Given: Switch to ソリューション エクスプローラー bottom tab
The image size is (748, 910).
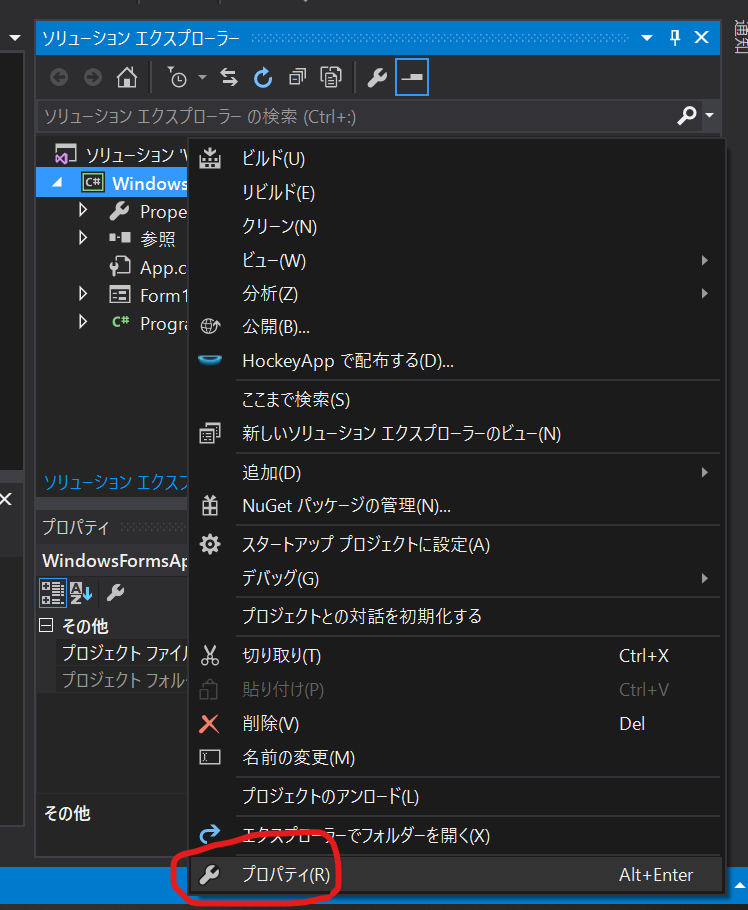Looking at the screenshot, I should (116, 482).
